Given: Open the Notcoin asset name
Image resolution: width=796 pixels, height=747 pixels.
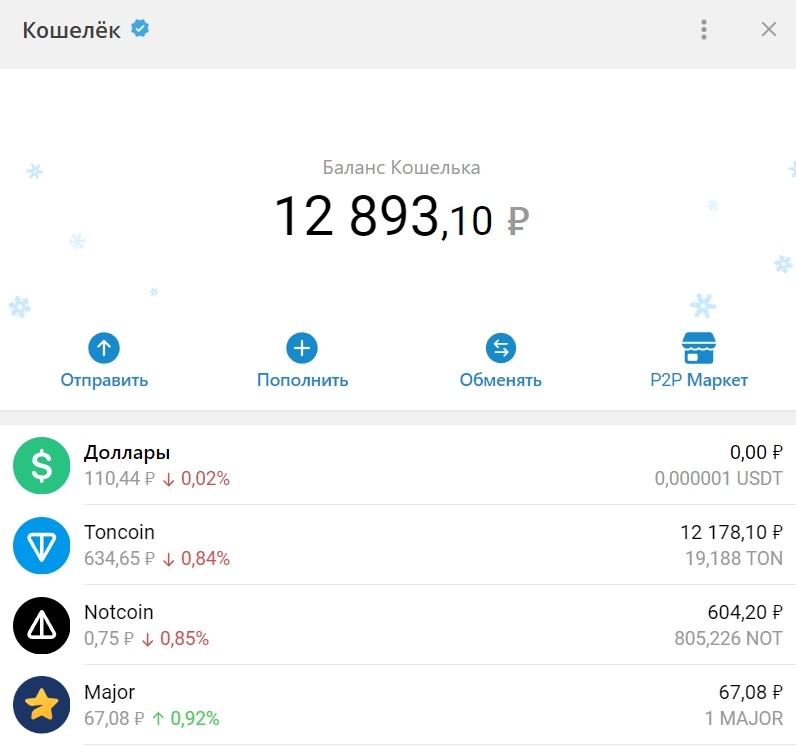Looking at the screenshot, I should (x=119, y=612).
